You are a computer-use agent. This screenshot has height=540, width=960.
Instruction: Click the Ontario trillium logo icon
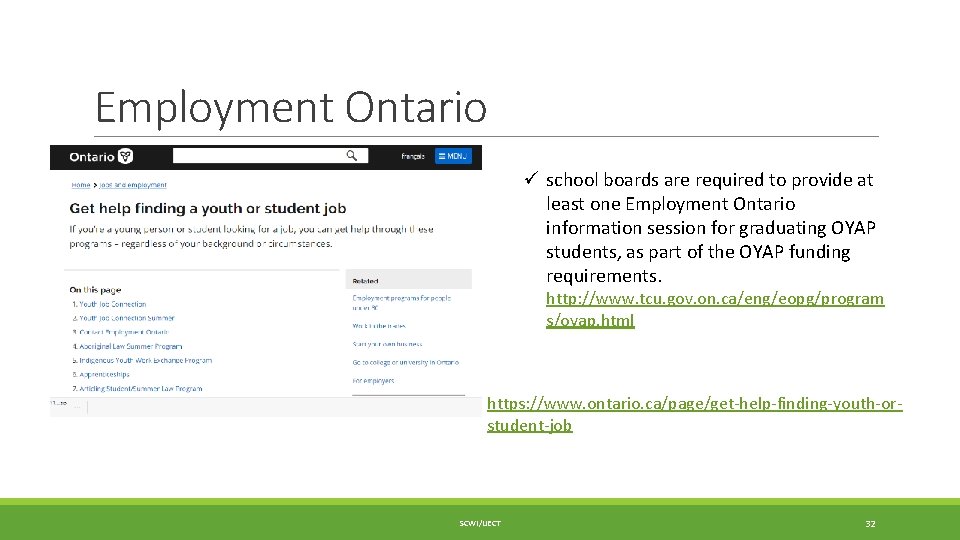click(126, 156)
